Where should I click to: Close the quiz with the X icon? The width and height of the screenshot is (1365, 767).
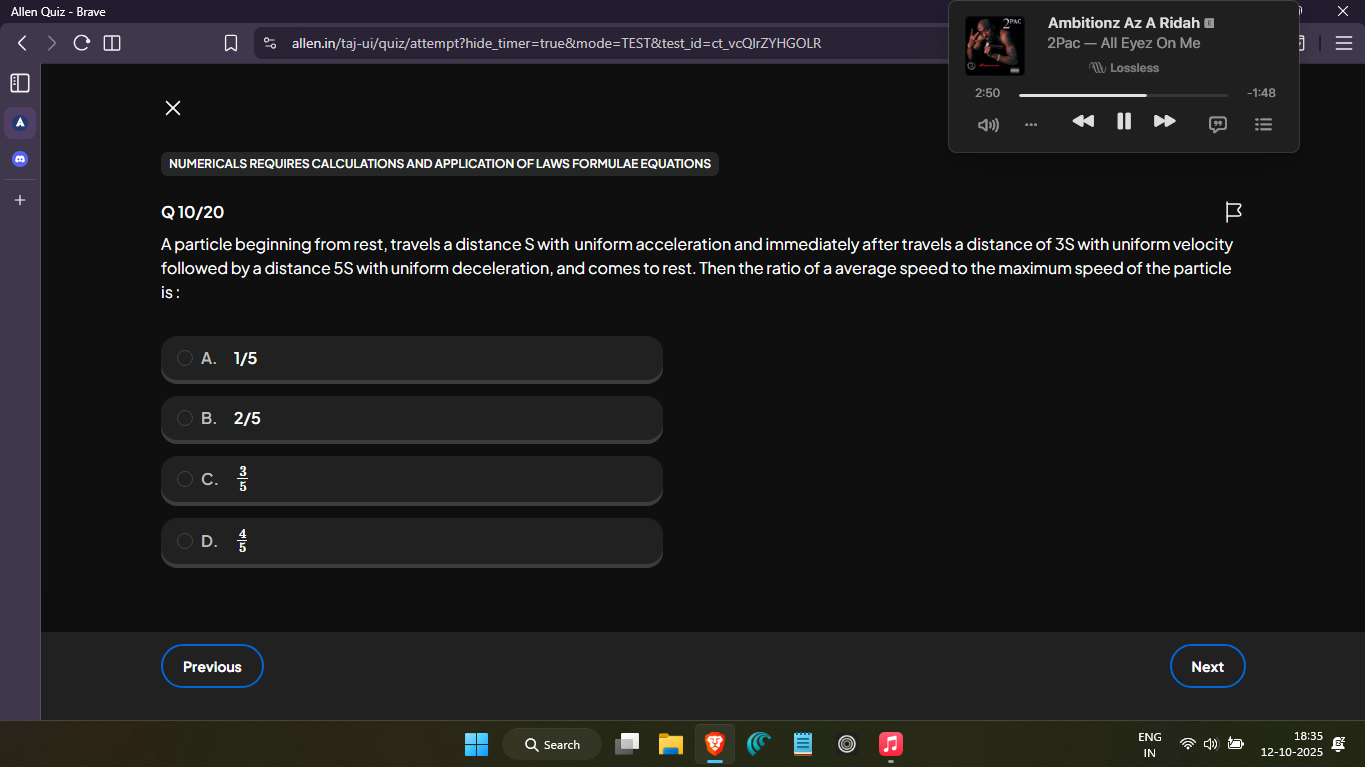click(x=173, y=108)
